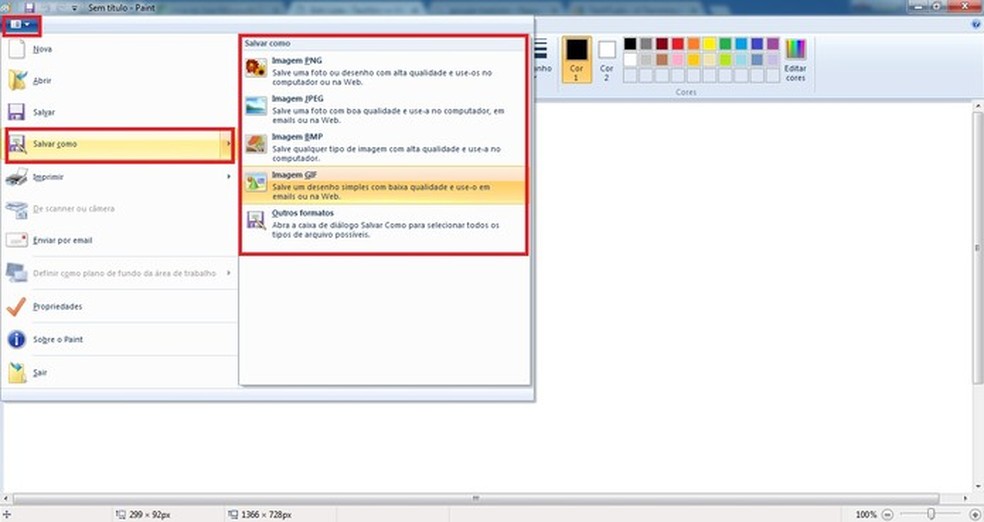Click the JPEG landscape image icon

pyautogui.click(x=256, y=105)
